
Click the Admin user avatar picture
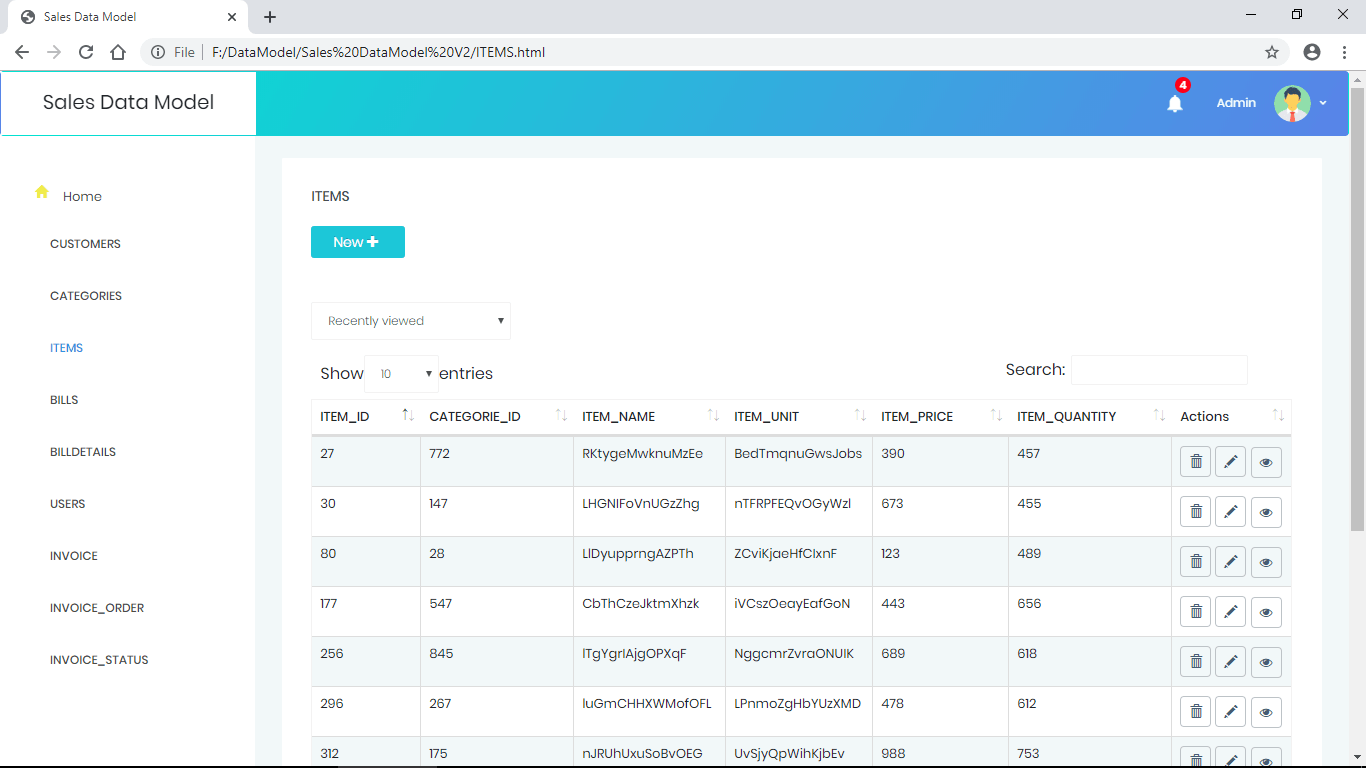pos(1292,103)
